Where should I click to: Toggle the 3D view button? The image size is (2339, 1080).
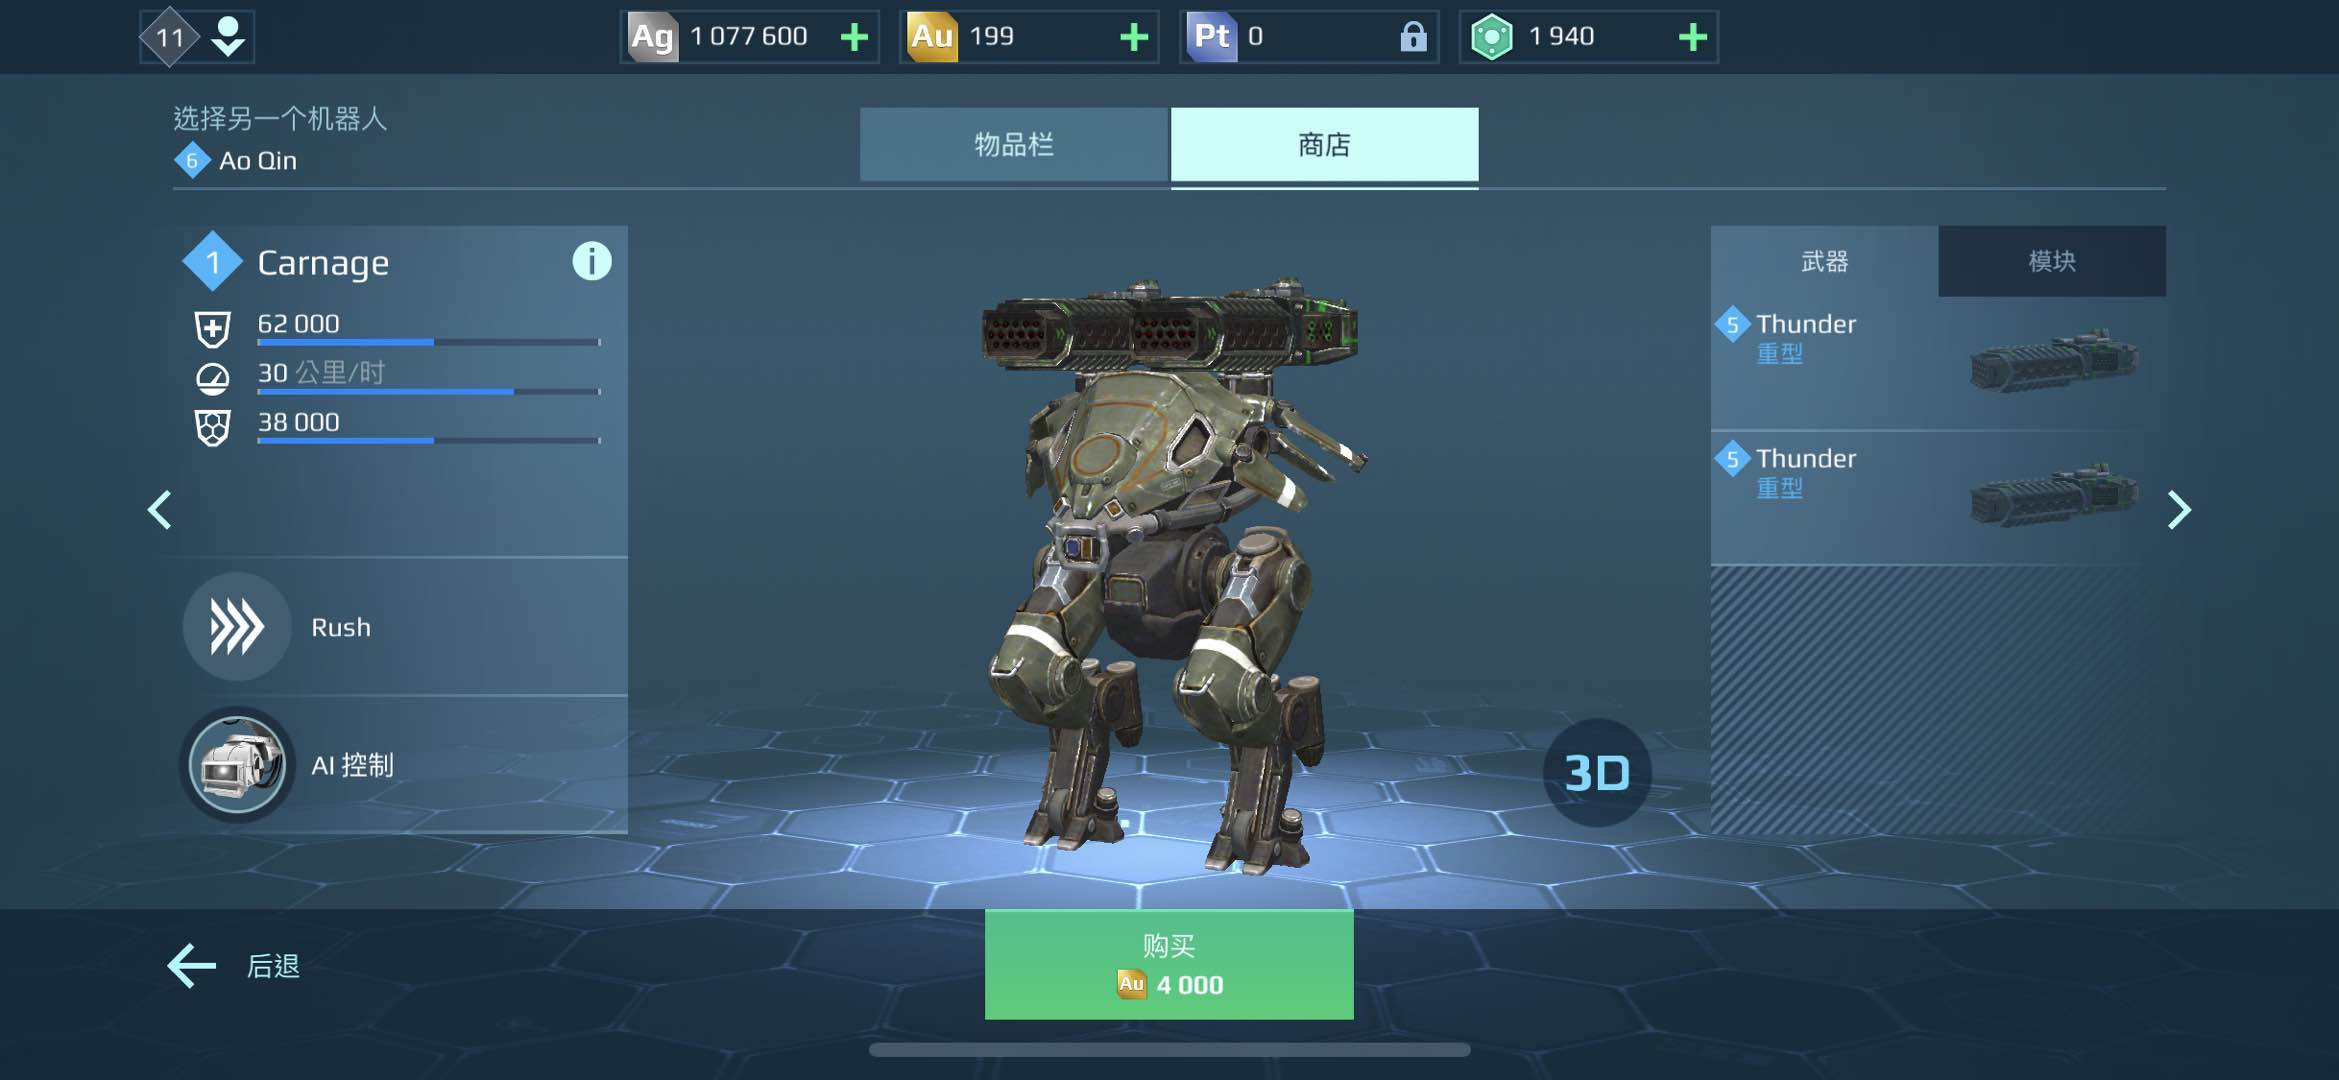click(x=1596, y=772)
